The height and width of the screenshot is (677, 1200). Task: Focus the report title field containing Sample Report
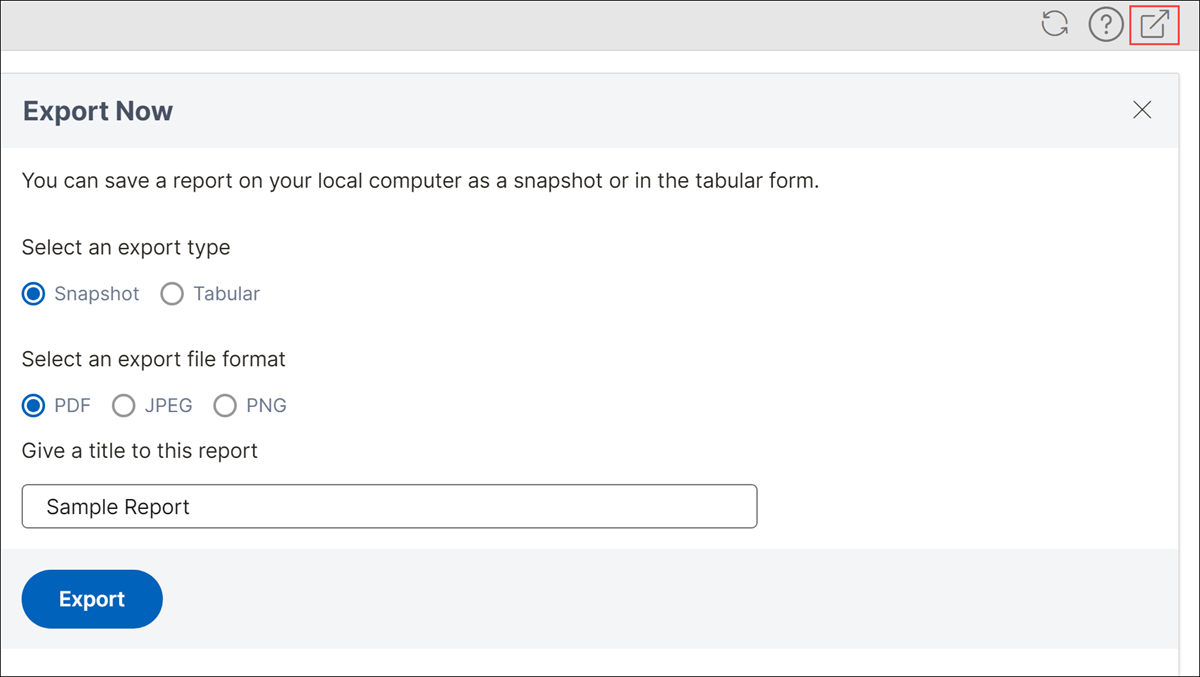coord(389,507)
